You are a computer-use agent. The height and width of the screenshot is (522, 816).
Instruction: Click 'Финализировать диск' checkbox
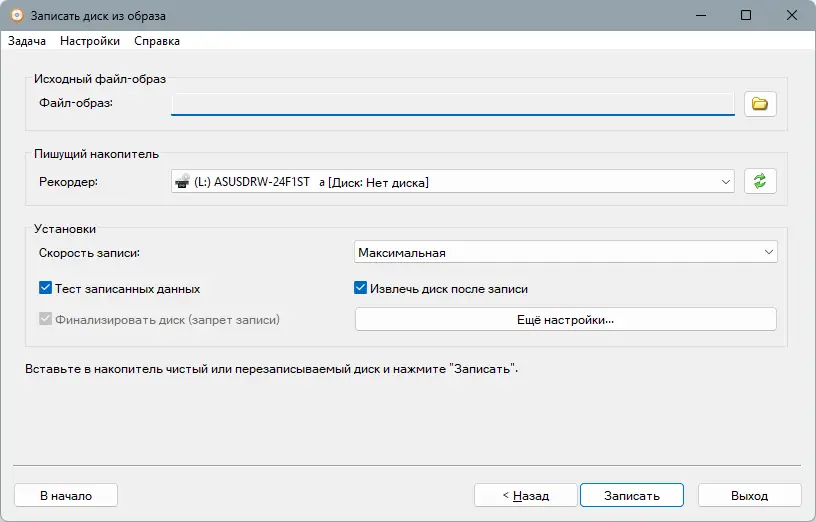click(x=45, y=320)
